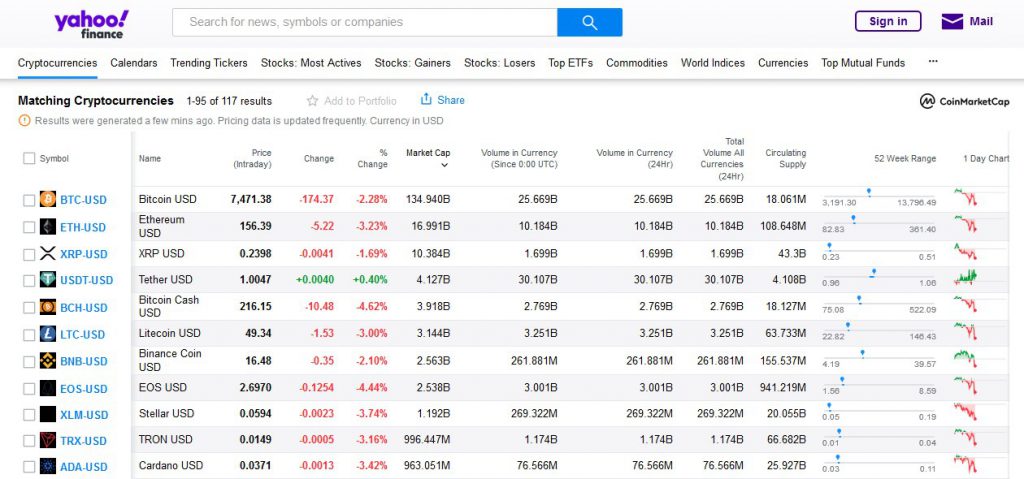Expand the more navigation options ellipsis
The height and width of the screenshot is (479, 1024).
pyautogui.click(x=933, y=61)
